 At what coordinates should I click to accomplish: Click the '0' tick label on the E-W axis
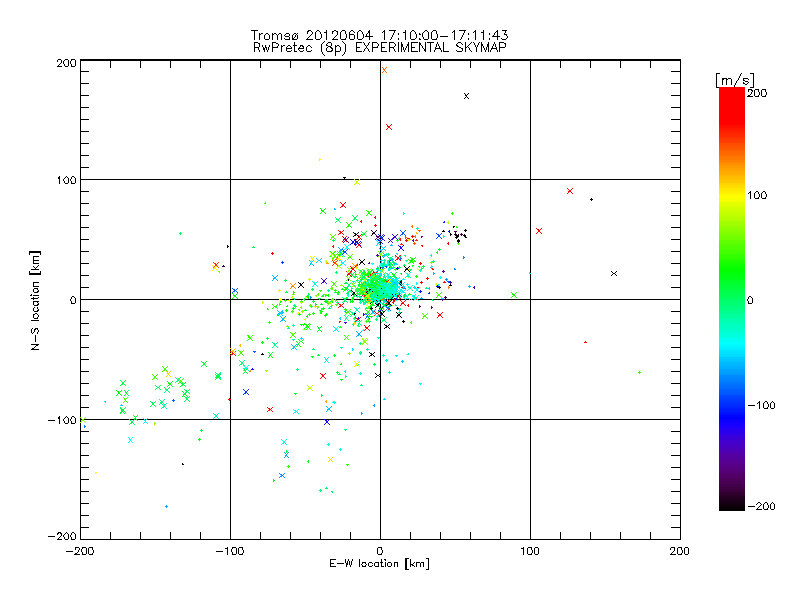380,551
